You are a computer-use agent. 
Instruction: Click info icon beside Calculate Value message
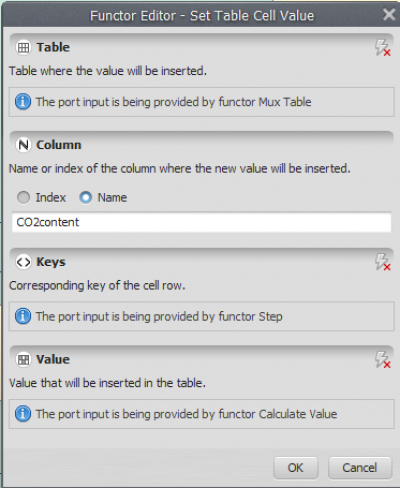[23, 414]
